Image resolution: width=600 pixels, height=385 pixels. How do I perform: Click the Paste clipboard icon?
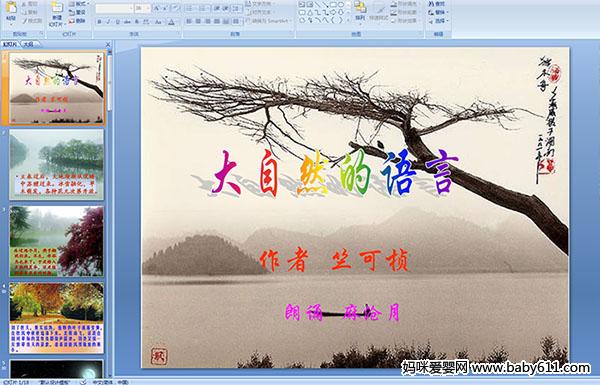(11, 8)
